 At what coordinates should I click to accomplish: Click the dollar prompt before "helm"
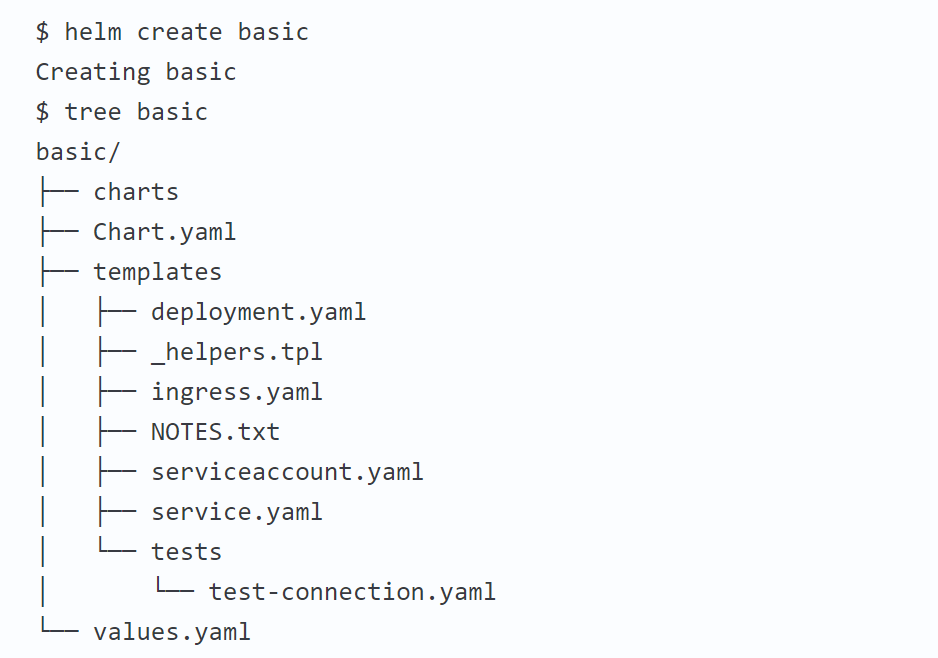point(42,32)
